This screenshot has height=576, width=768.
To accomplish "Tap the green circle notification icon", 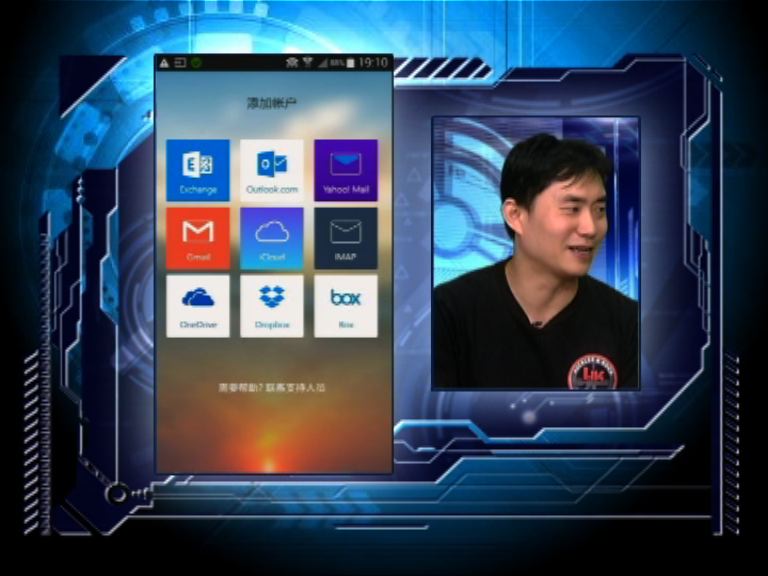I will coord(196,63).
